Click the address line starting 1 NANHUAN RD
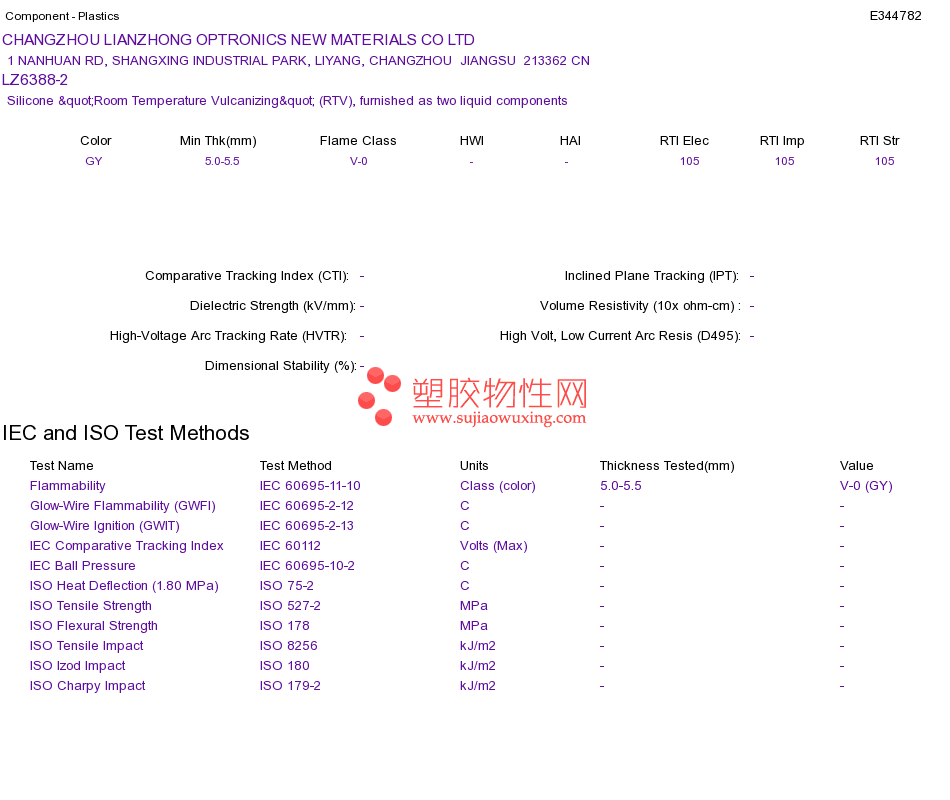The width and height of the screenshot is (950, 800). 298,61
